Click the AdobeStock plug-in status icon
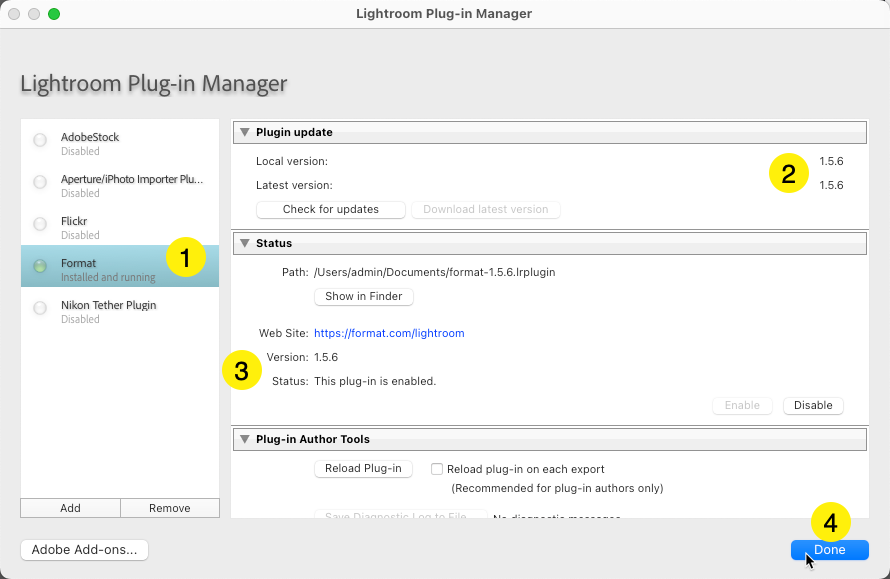This screenshot has width=890, height=579. point(40,141)
